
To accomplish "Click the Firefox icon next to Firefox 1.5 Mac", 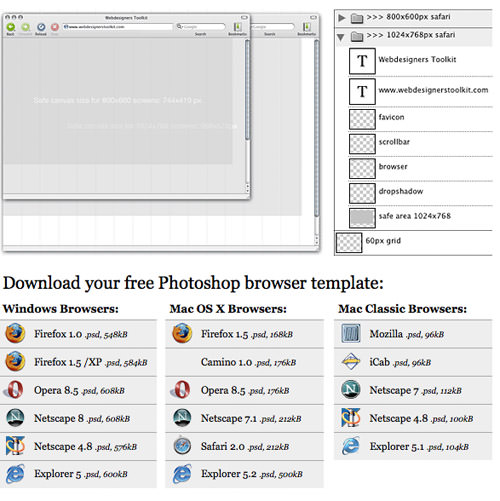I will click(x=182, y=333).
